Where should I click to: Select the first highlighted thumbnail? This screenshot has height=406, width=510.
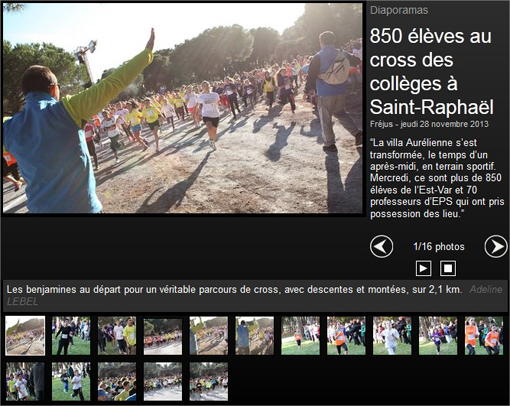(25, 336)
